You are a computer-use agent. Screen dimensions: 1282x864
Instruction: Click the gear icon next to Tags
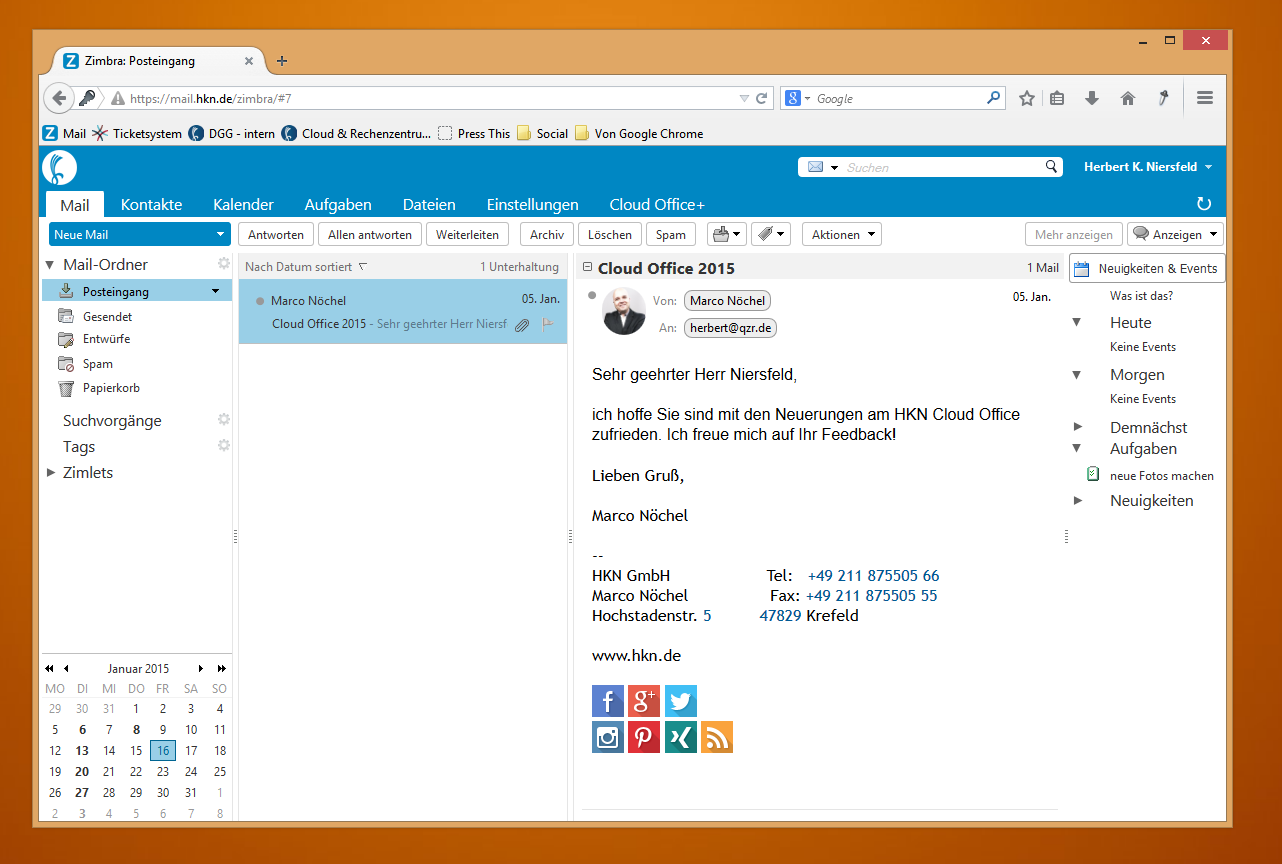224,446
